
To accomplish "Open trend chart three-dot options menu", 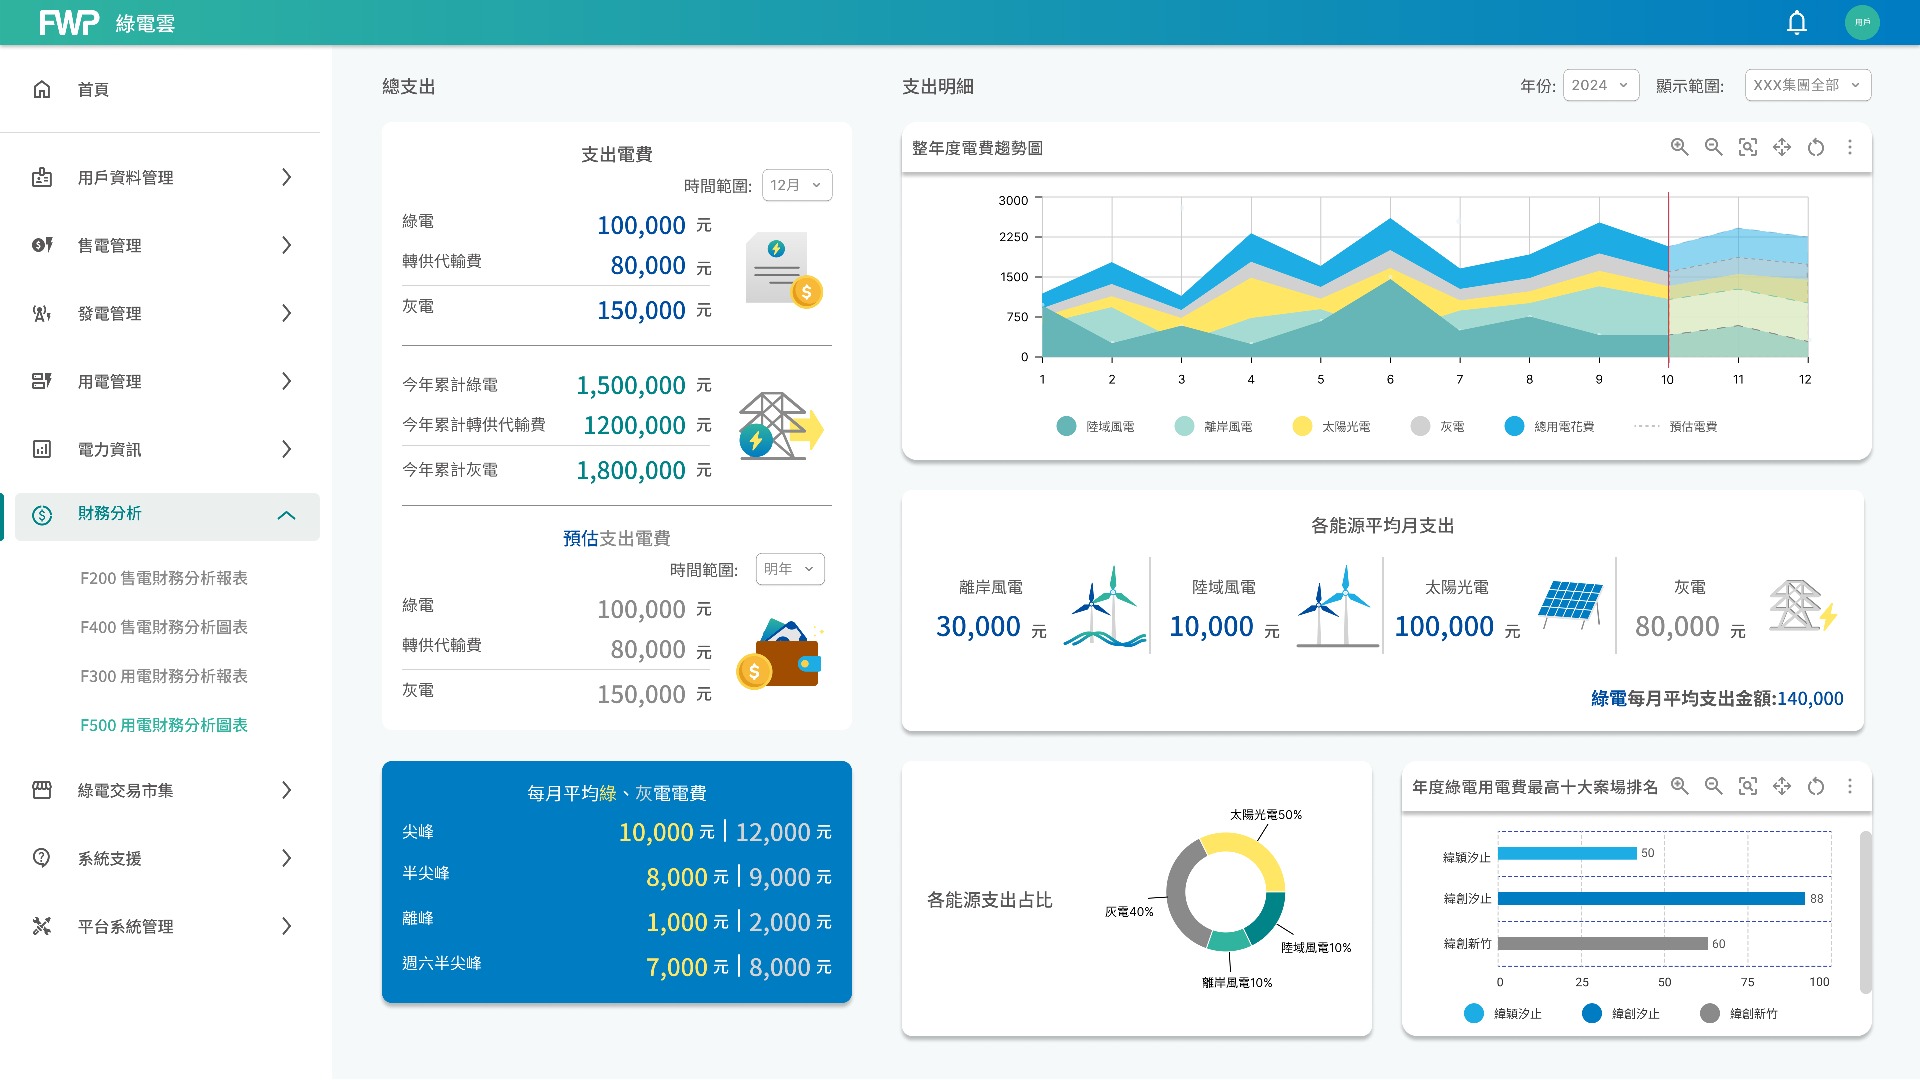I will tap(1850, 148).
